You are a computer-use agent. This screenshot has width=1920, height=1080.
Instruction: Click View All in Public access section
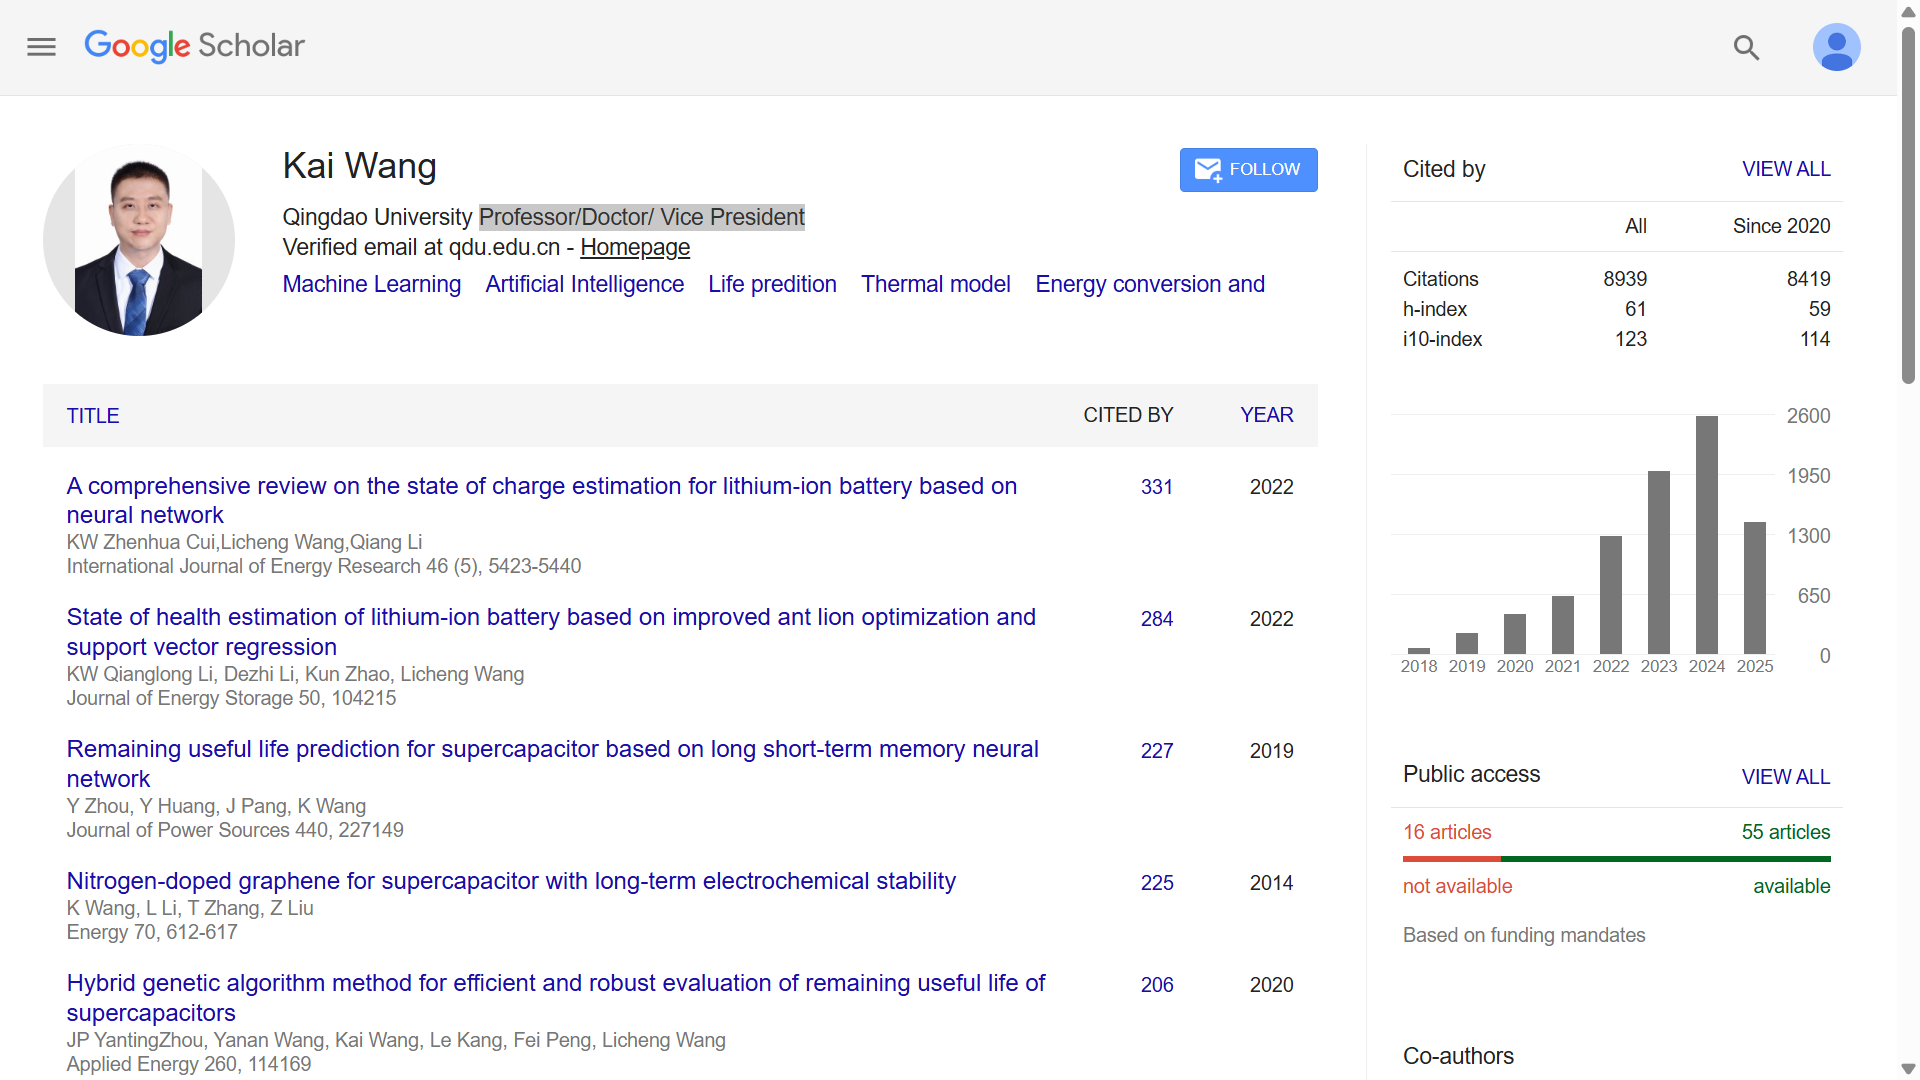point(1785,777)
